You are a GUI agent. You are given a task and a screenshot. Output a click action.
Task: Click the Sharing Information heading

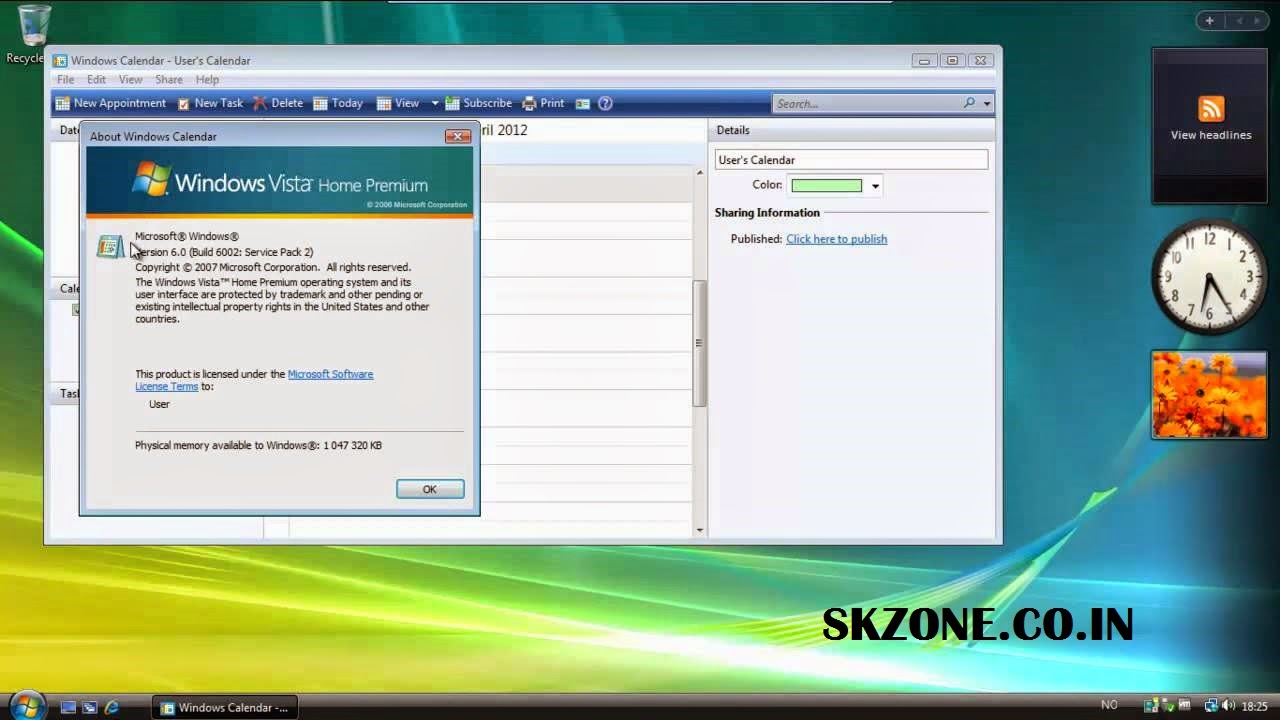pyautogui.click(x=767, y=213)
